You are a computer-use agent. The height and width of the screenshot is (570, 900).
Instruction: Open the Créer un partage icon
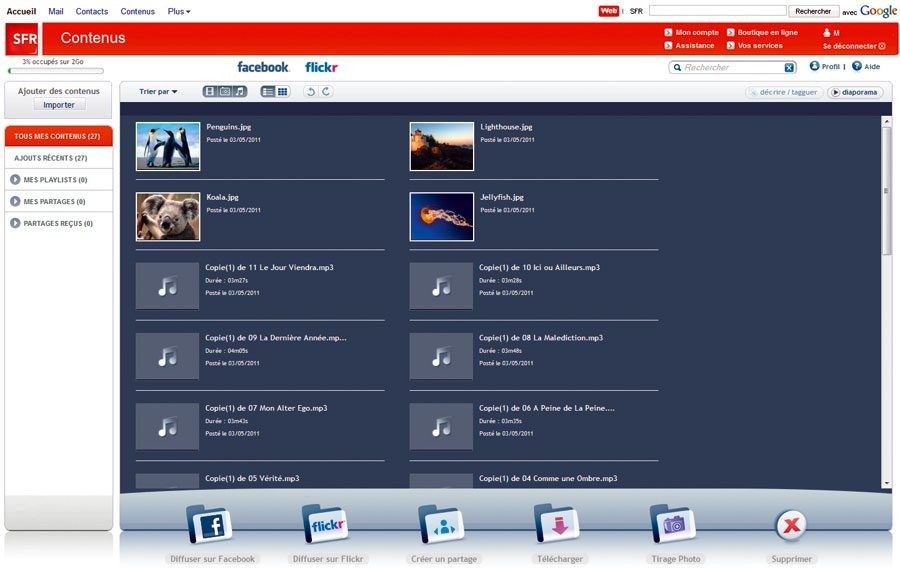point(442,524)
